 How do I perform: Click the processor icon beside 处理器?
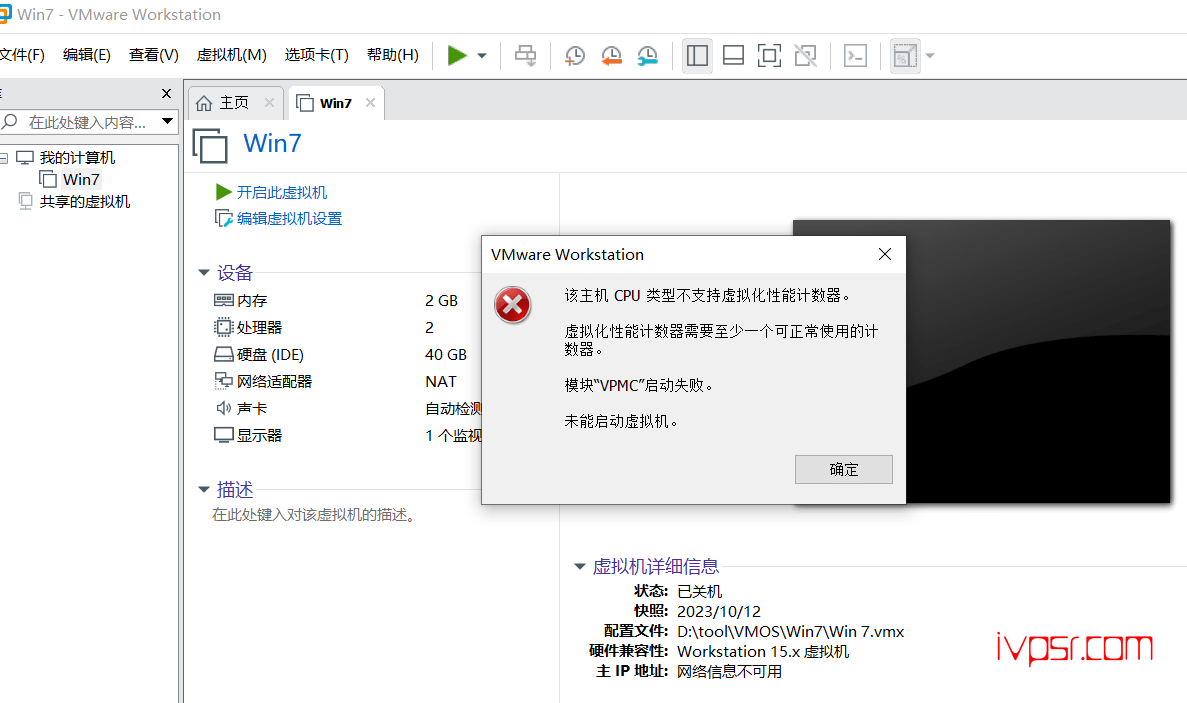point(223,328)
